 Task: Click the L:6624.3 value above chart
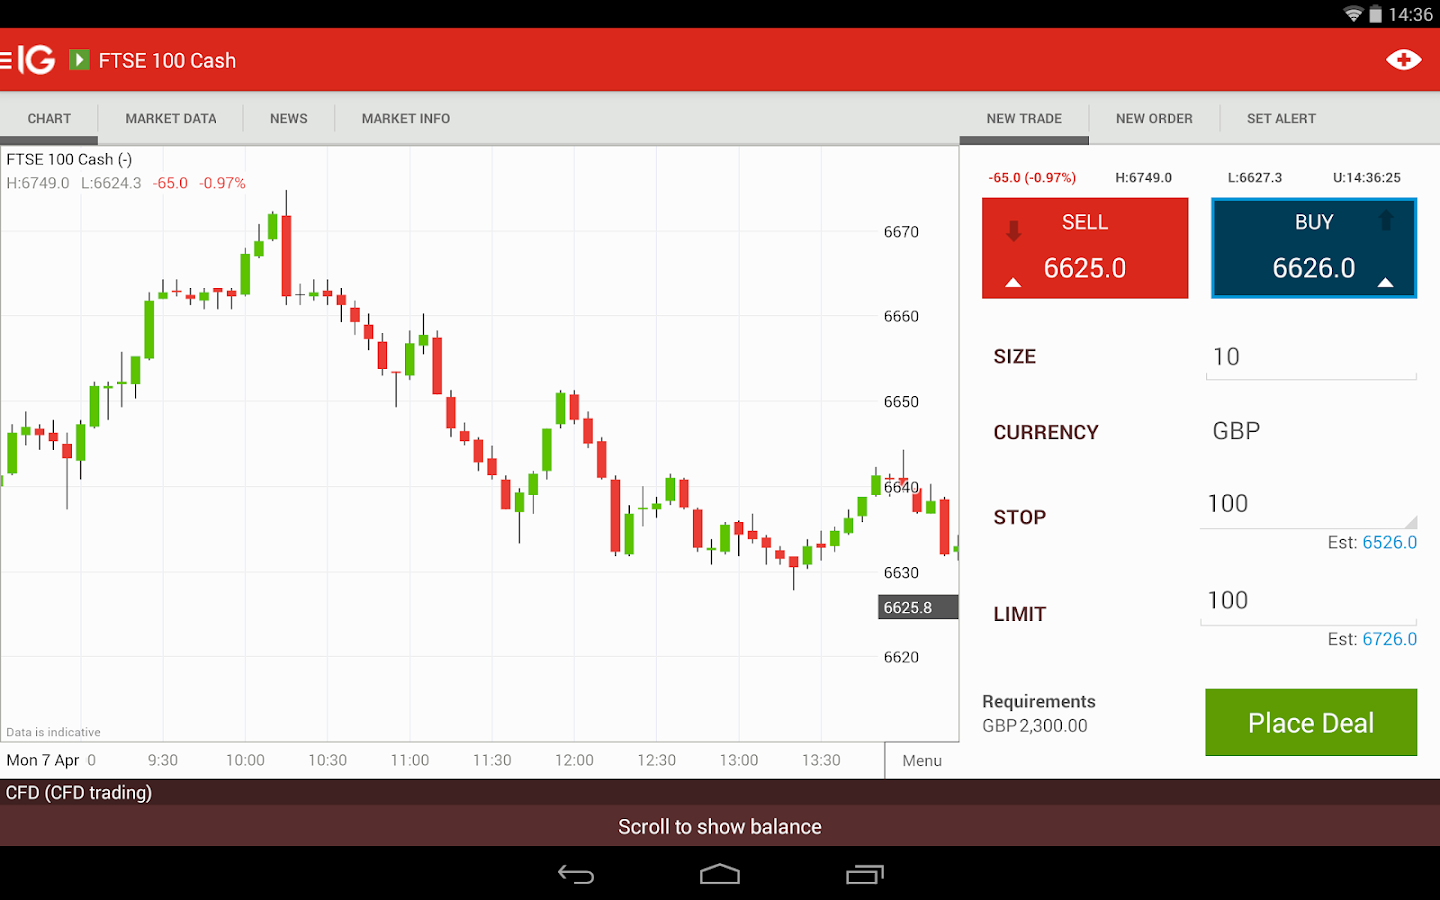pos(111,183)
